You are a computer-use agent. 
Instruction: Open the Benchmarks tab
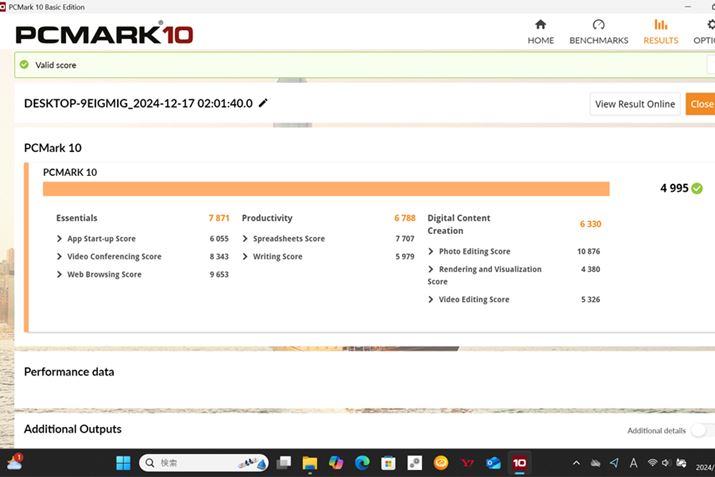click(599, 32)
